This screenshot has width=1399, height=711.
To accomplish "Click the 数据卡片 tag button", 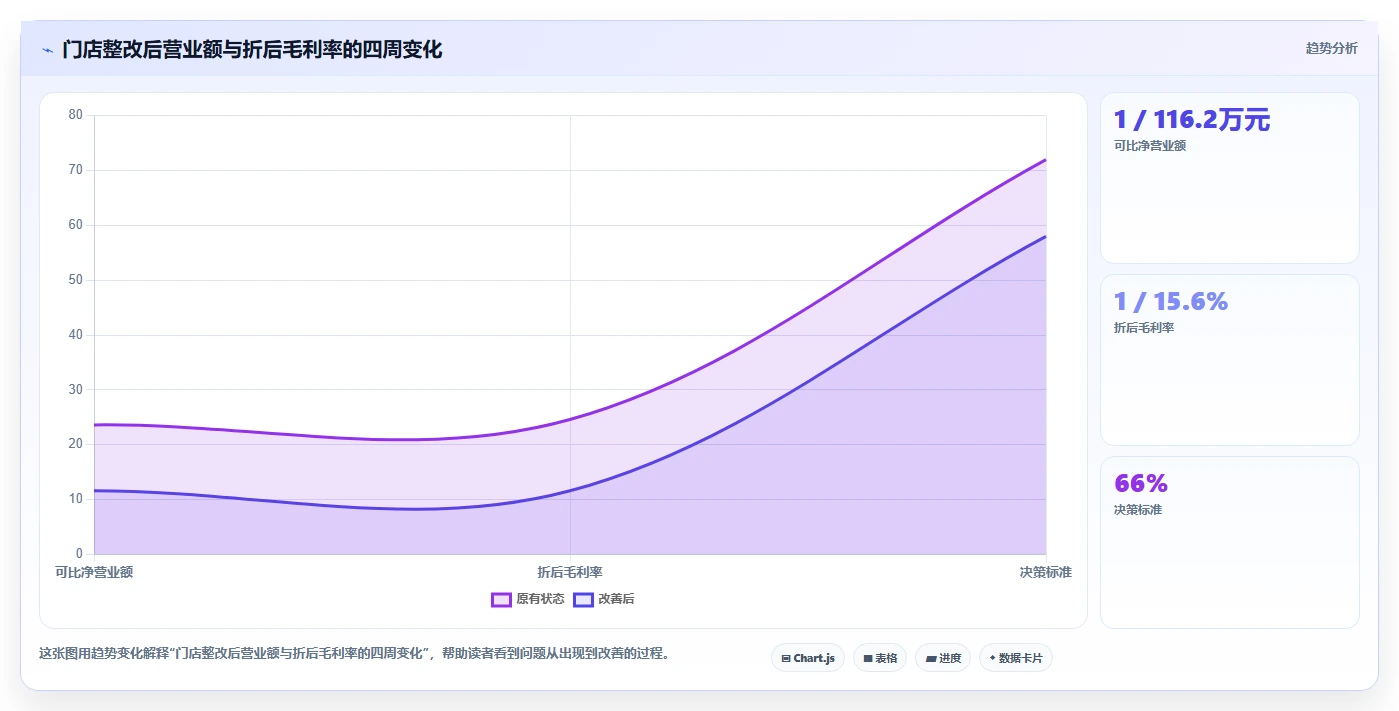I will [1016, 658].
